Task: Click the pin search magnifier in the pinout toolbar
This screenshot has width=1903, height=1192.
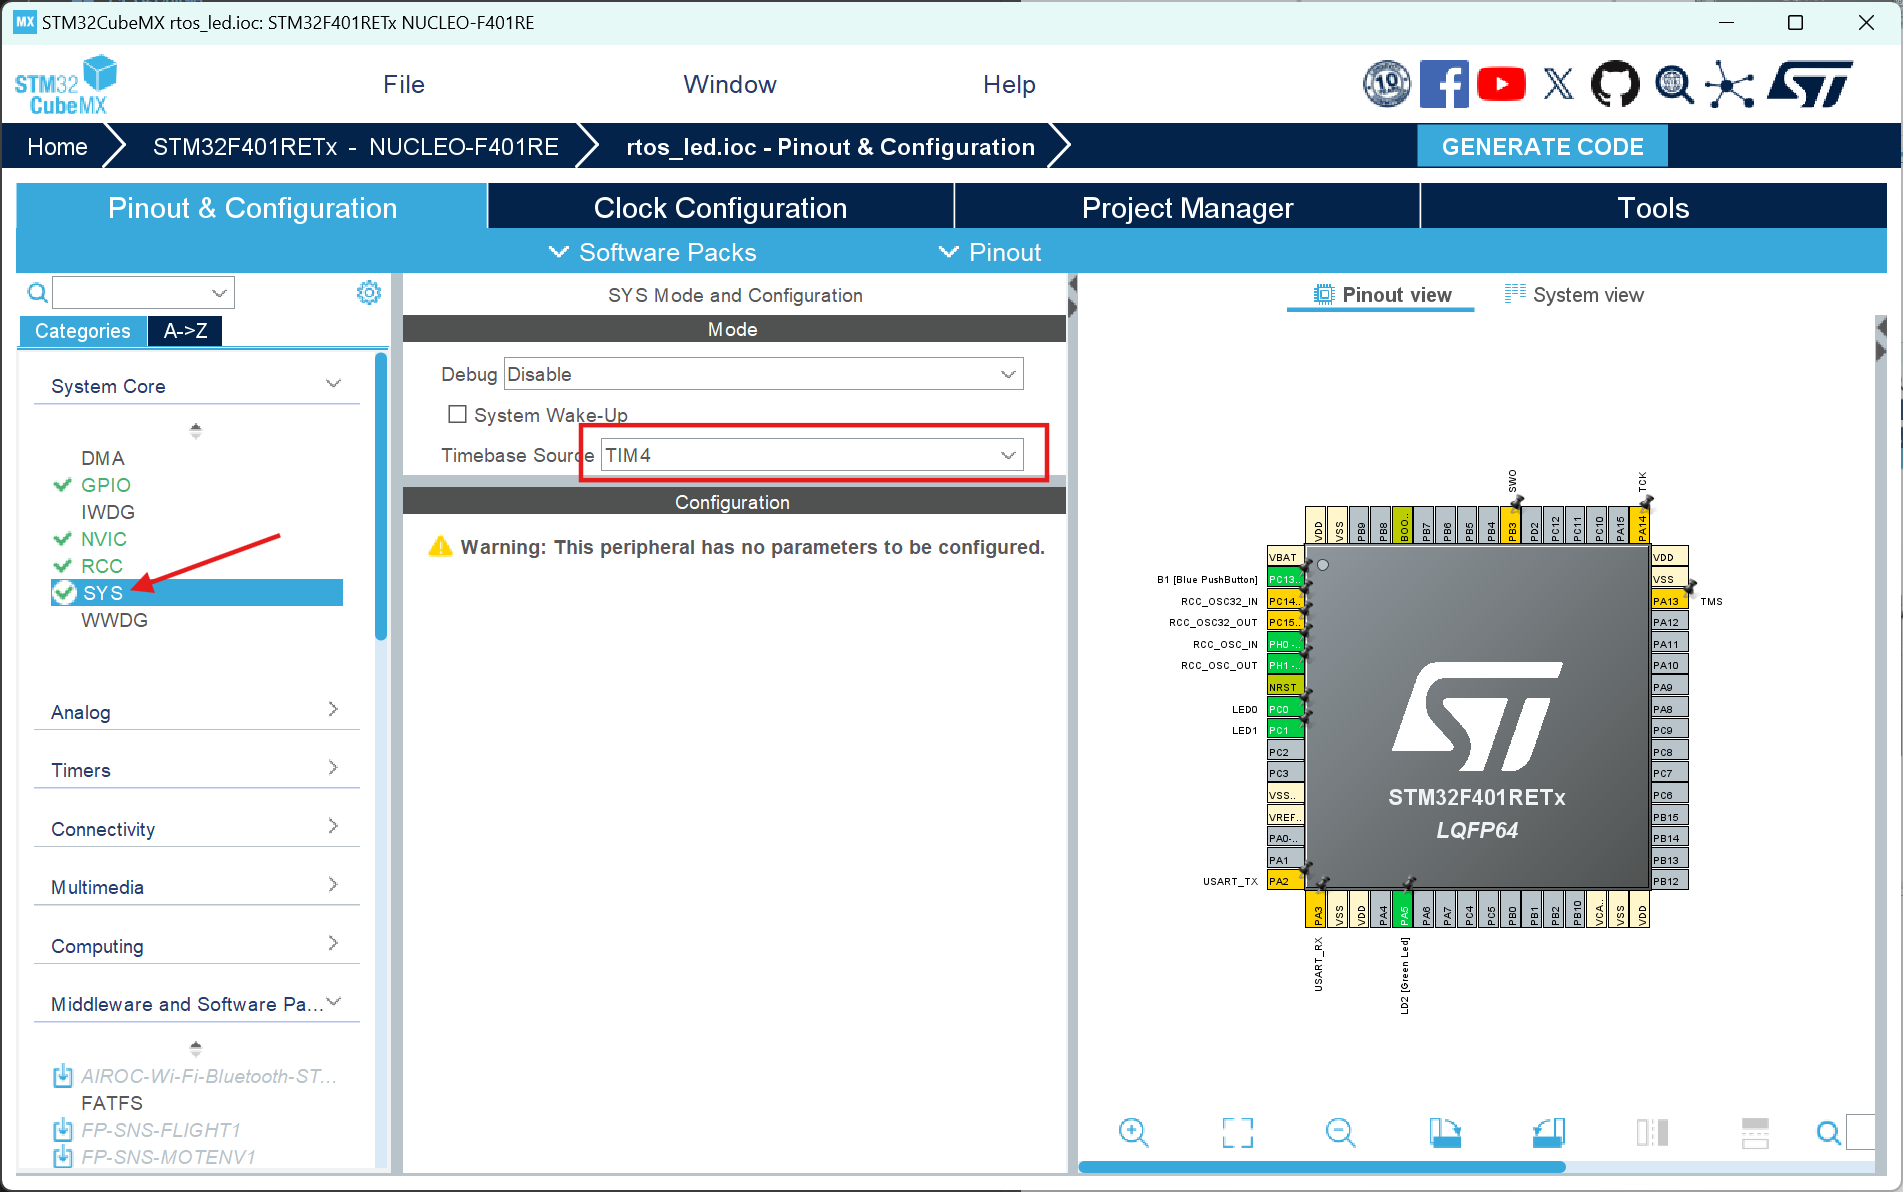Action: pos(1829,1133)
